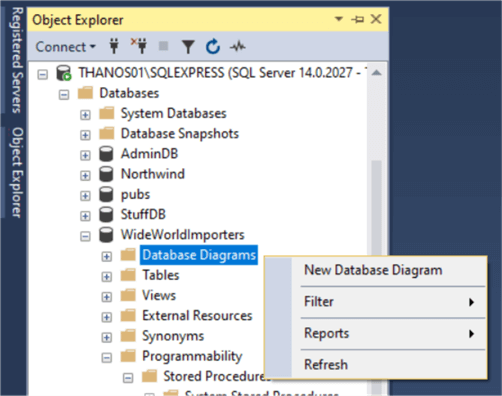Select the Tables label in tree
This screenshot has width=502, height=396.
pos(161,275)
